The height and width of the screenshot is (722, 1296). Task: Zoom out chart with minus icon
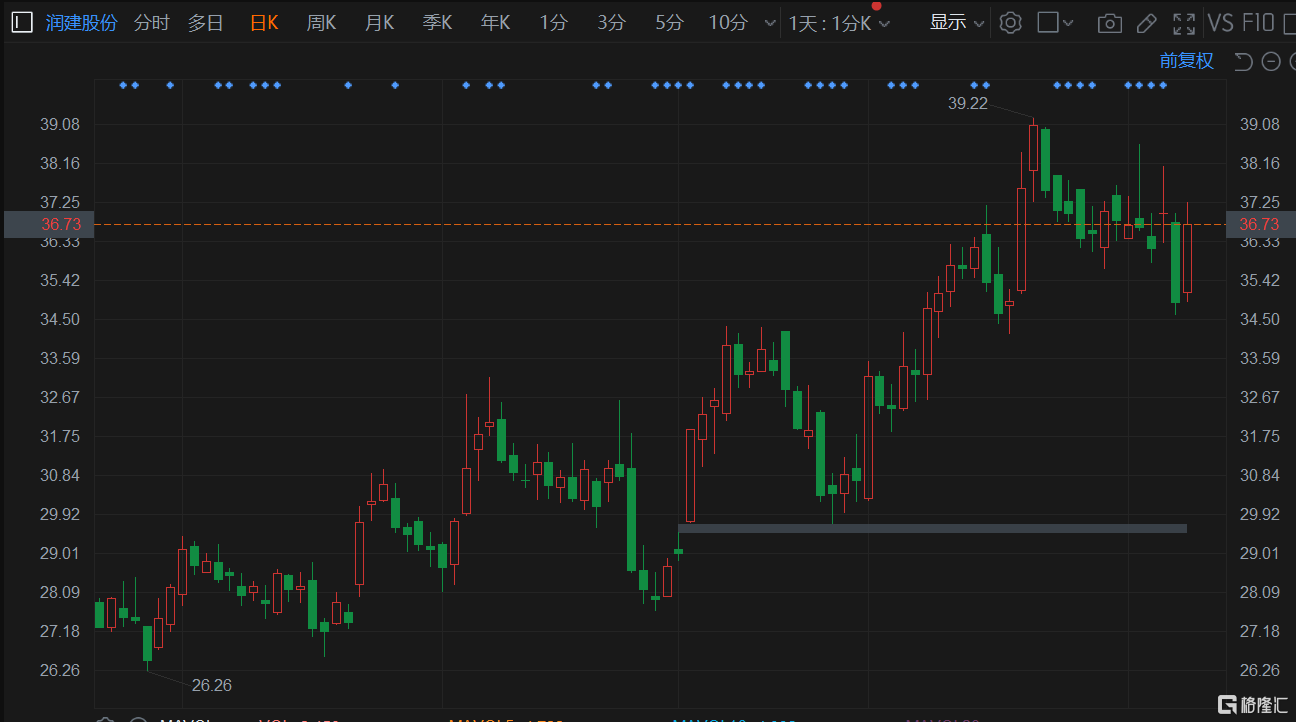pos(1271,62)
